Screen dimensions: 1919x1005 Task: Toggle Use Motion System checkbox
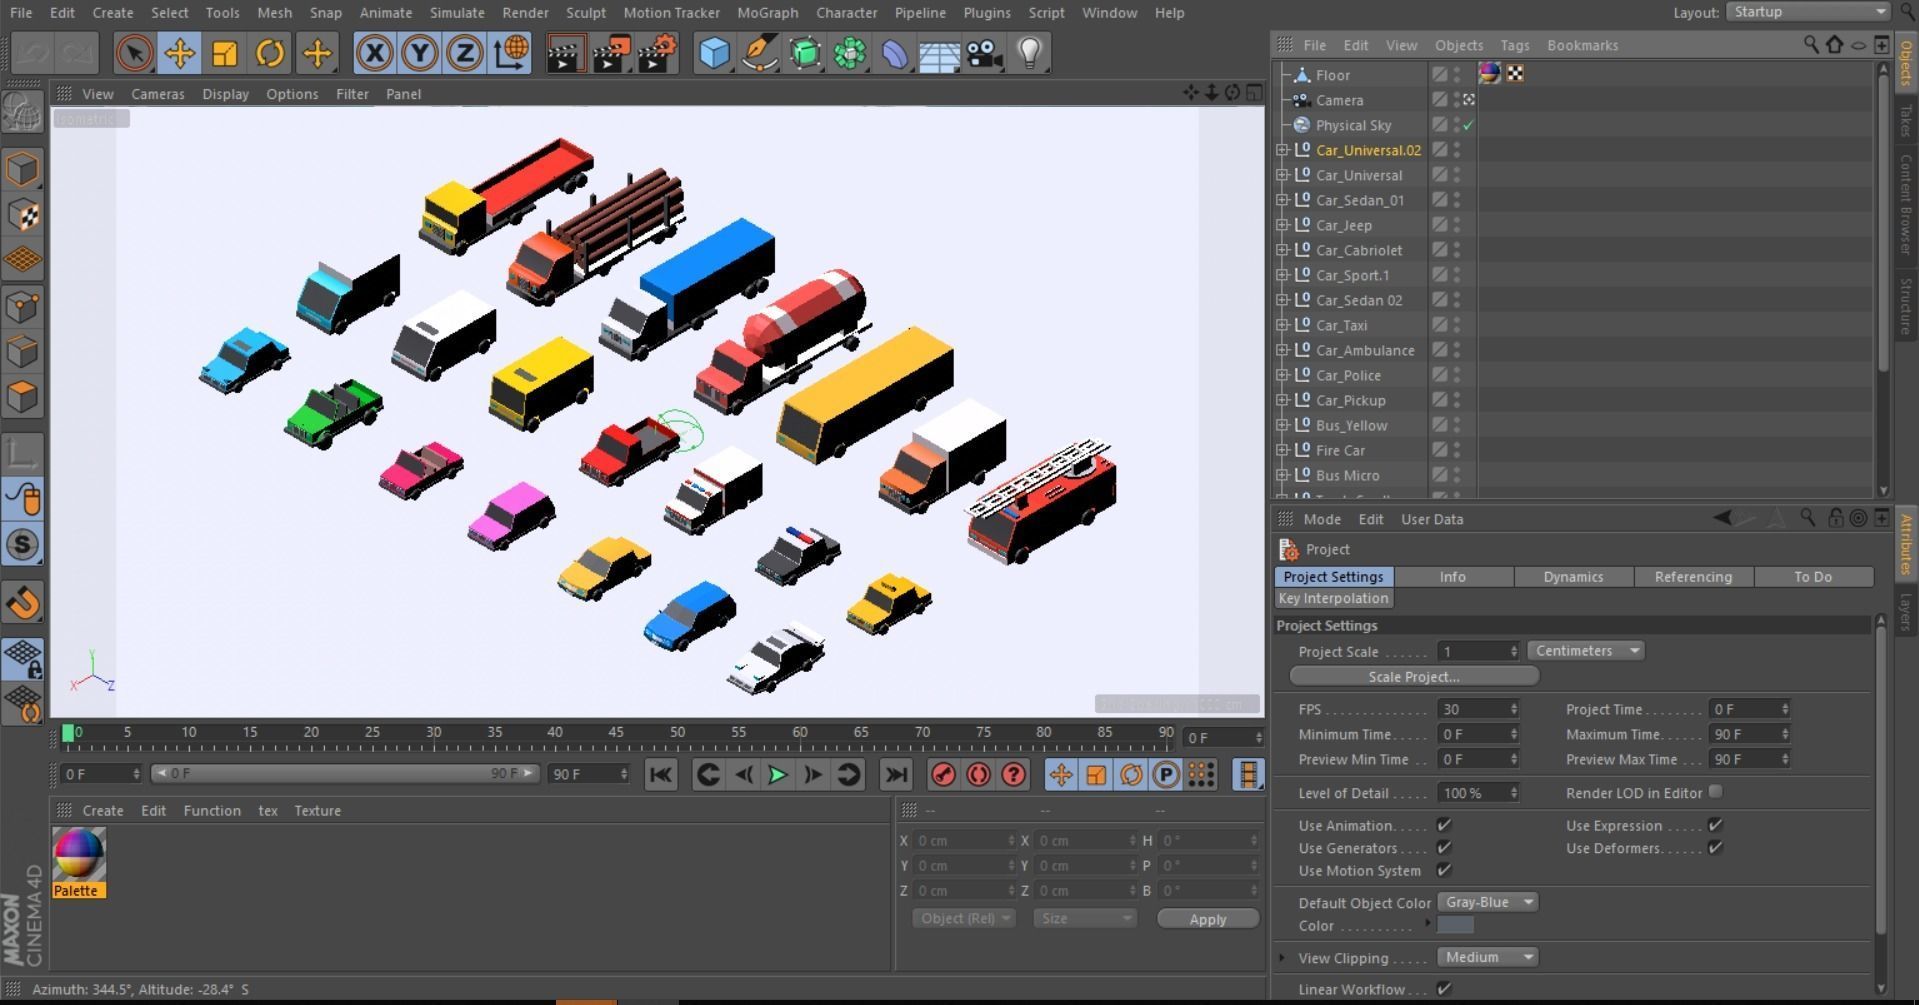pyautogui.click(x=1444, y=870)
